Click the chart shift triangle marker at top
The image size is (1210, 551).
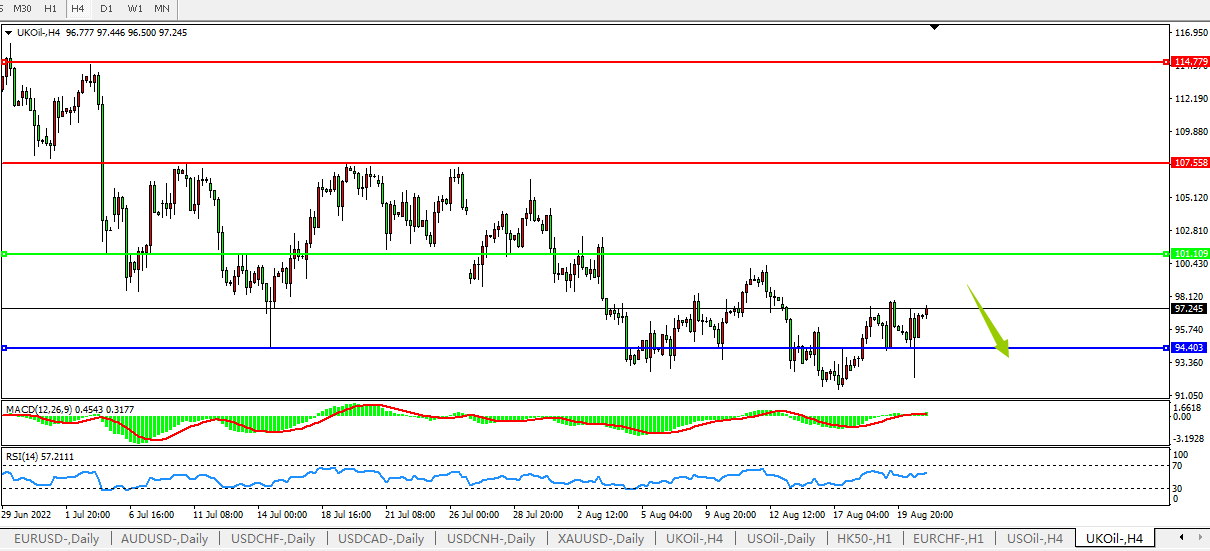(934, 28)
